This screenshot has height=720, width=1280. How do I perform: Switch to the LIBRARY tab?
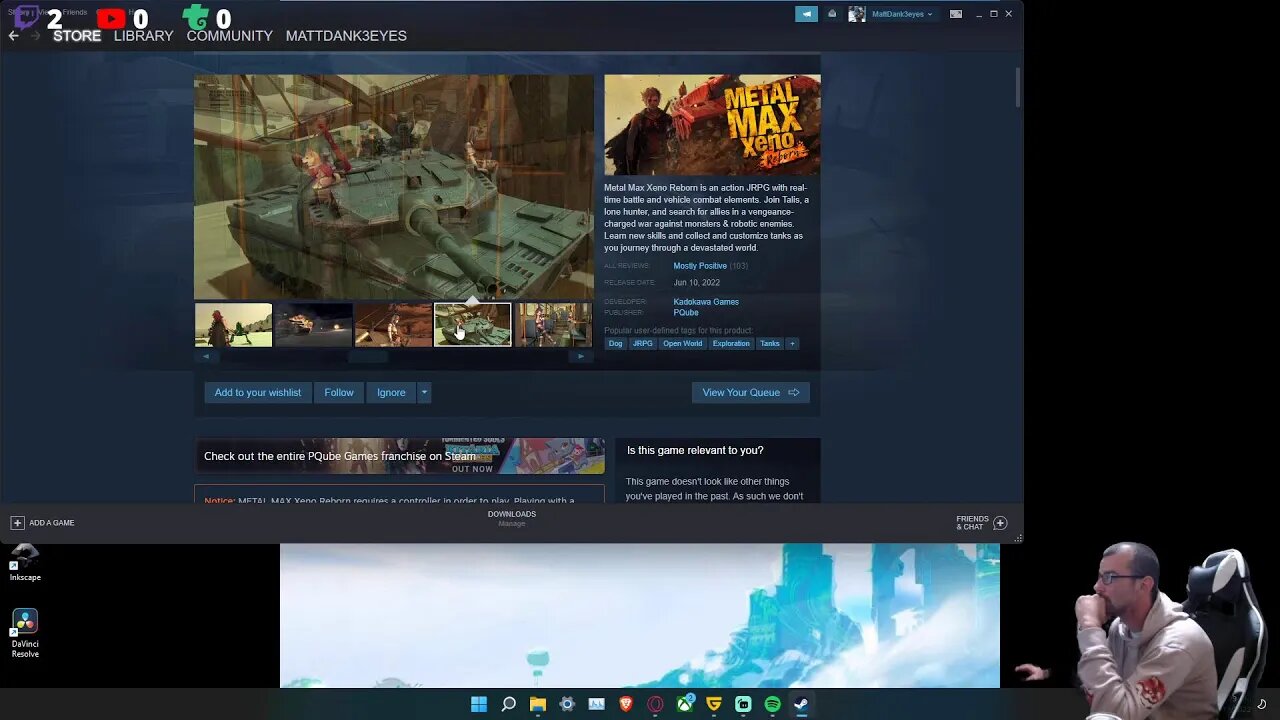tap(143, 36)
